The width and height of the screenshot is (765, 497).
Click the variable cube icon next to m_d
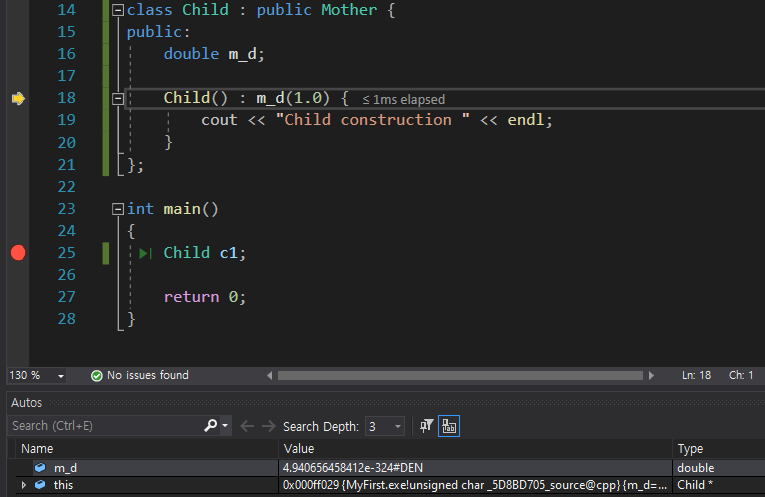[40, 468]
